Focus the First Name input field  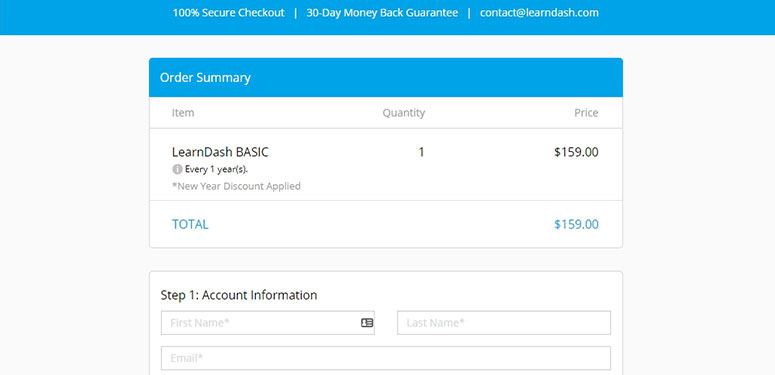[x=268, y=323]
